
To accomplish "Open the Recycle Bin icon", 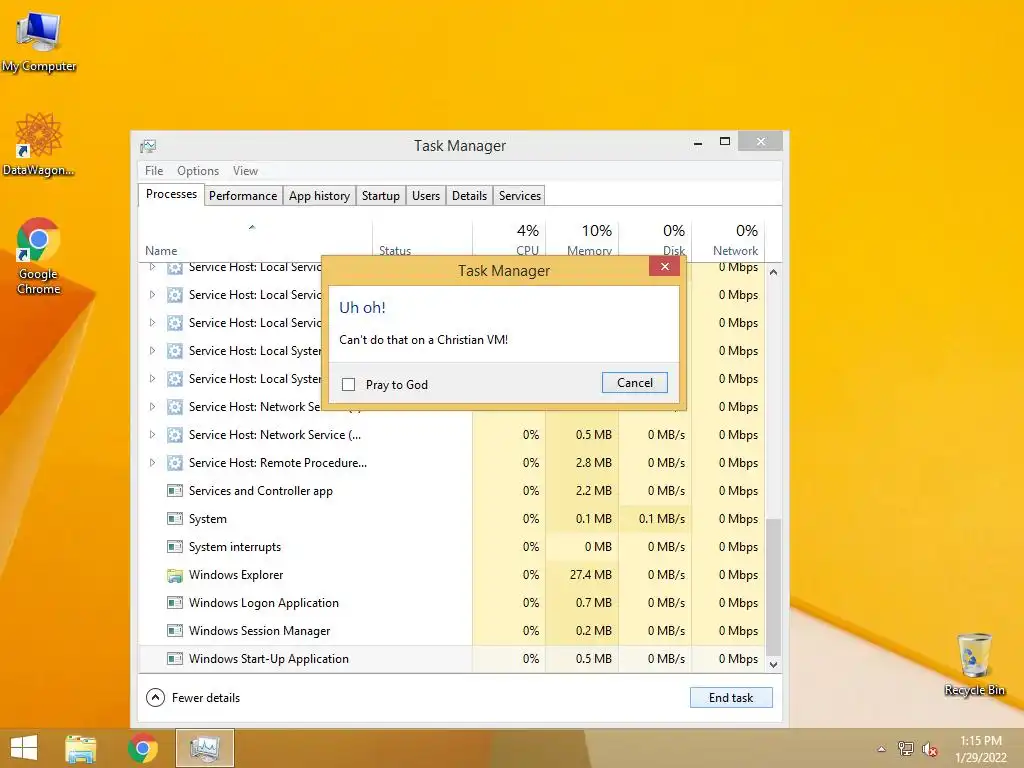I will point(974,664).
